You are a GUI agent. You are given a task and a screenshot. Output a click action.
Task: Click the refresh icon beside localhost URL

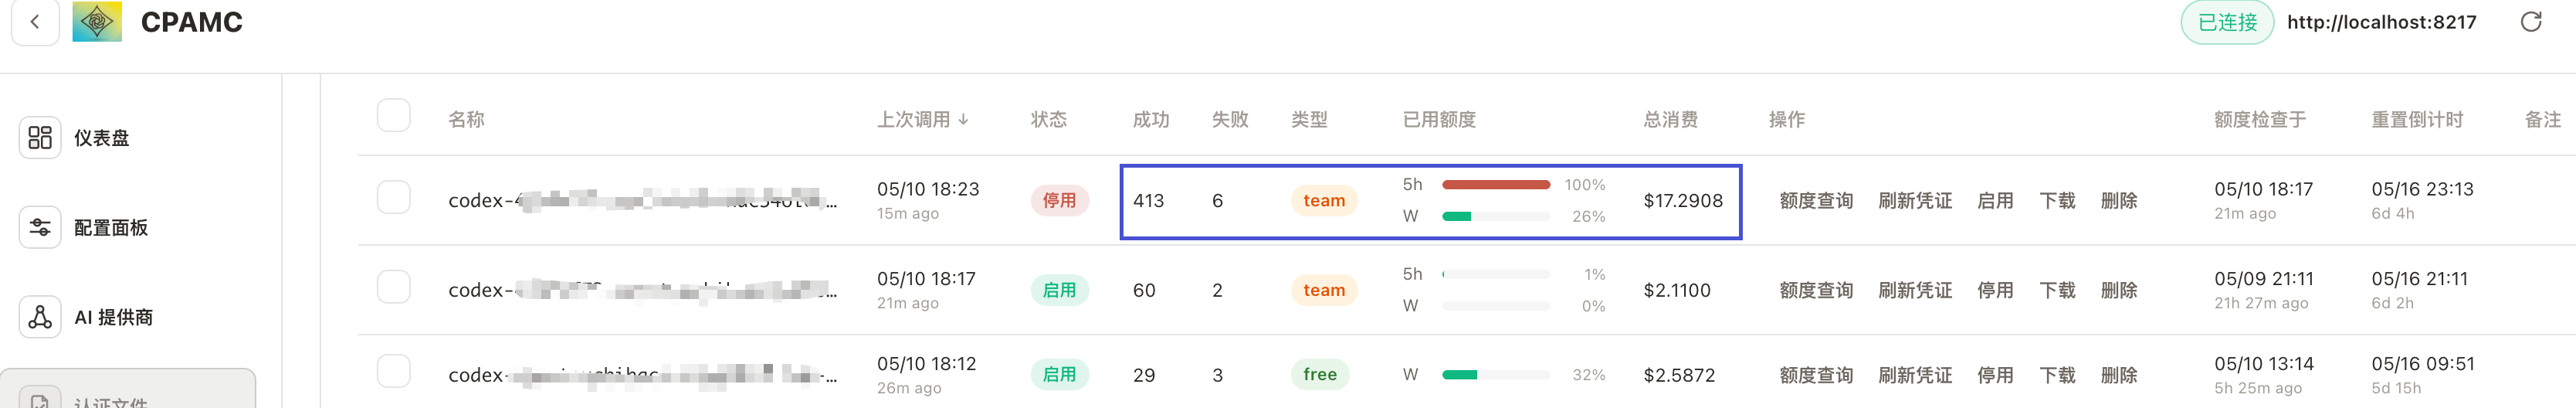point(2530,22)
